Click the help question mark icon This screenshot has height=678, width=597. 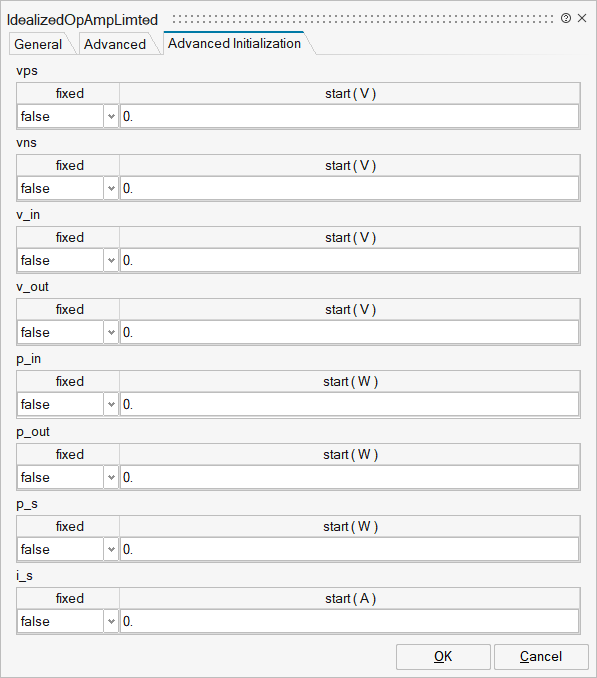565,18
